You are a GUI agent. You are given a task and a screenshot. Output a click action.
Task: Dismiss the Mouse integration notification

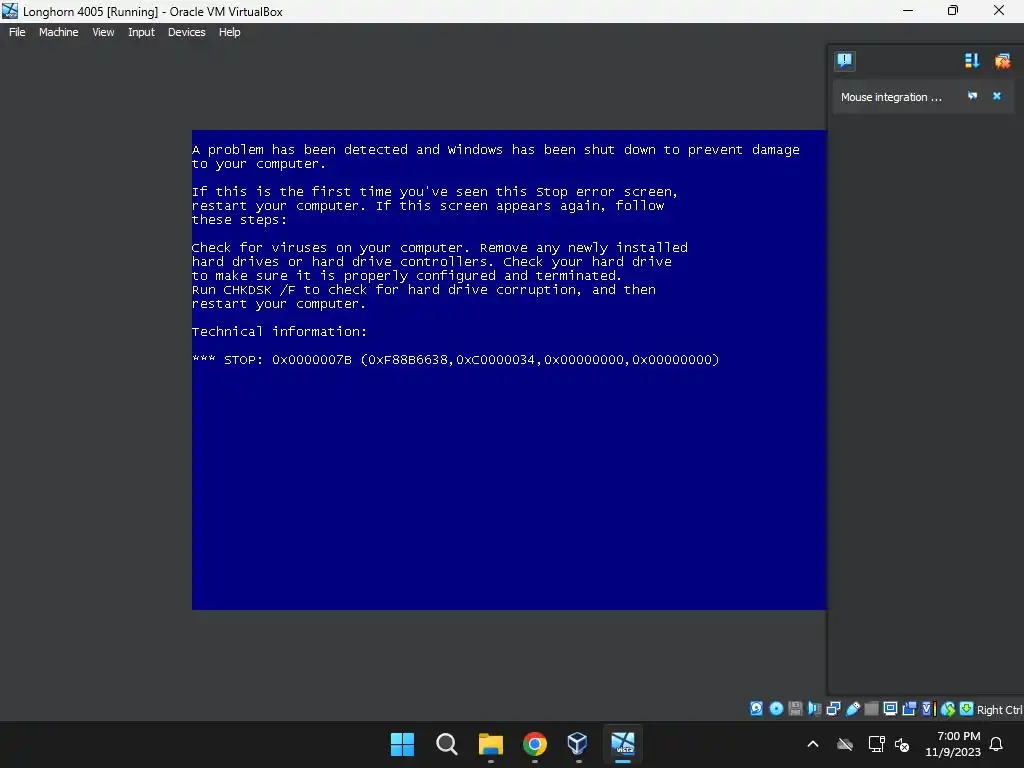pyautogui.click(x=997, y=96)
